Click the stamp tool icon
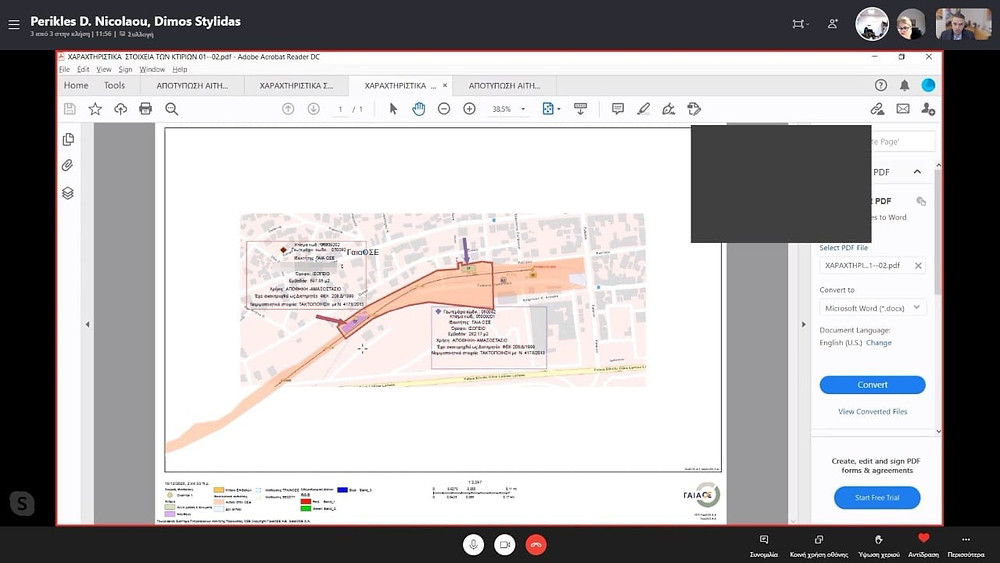1000x563 pixels. coord(694,109)
